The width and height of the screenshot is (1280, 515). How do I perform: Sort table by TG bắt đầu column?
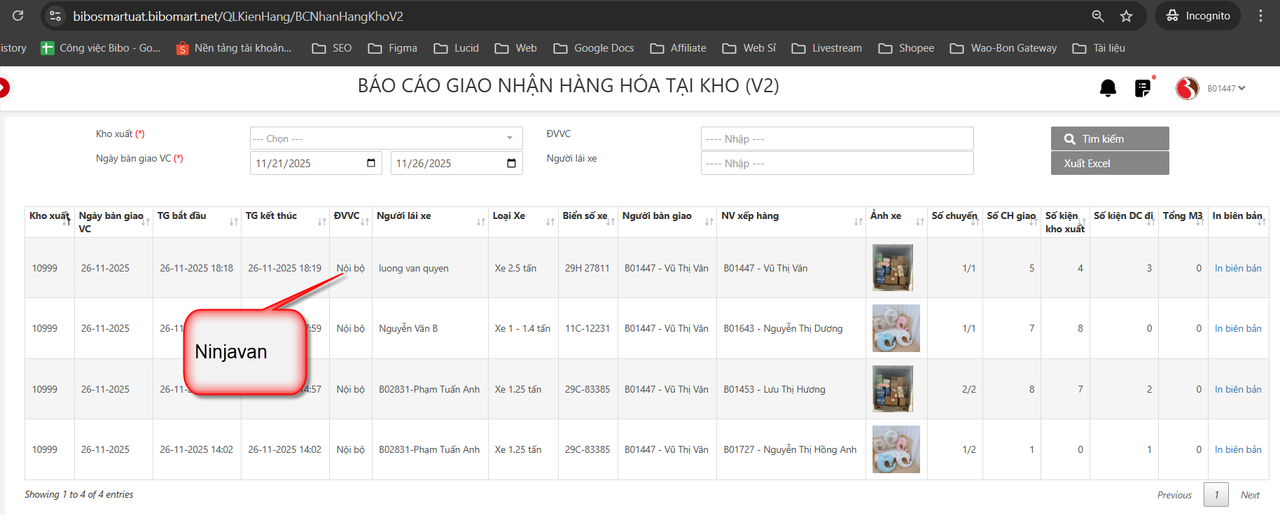[x=197, y=222]
